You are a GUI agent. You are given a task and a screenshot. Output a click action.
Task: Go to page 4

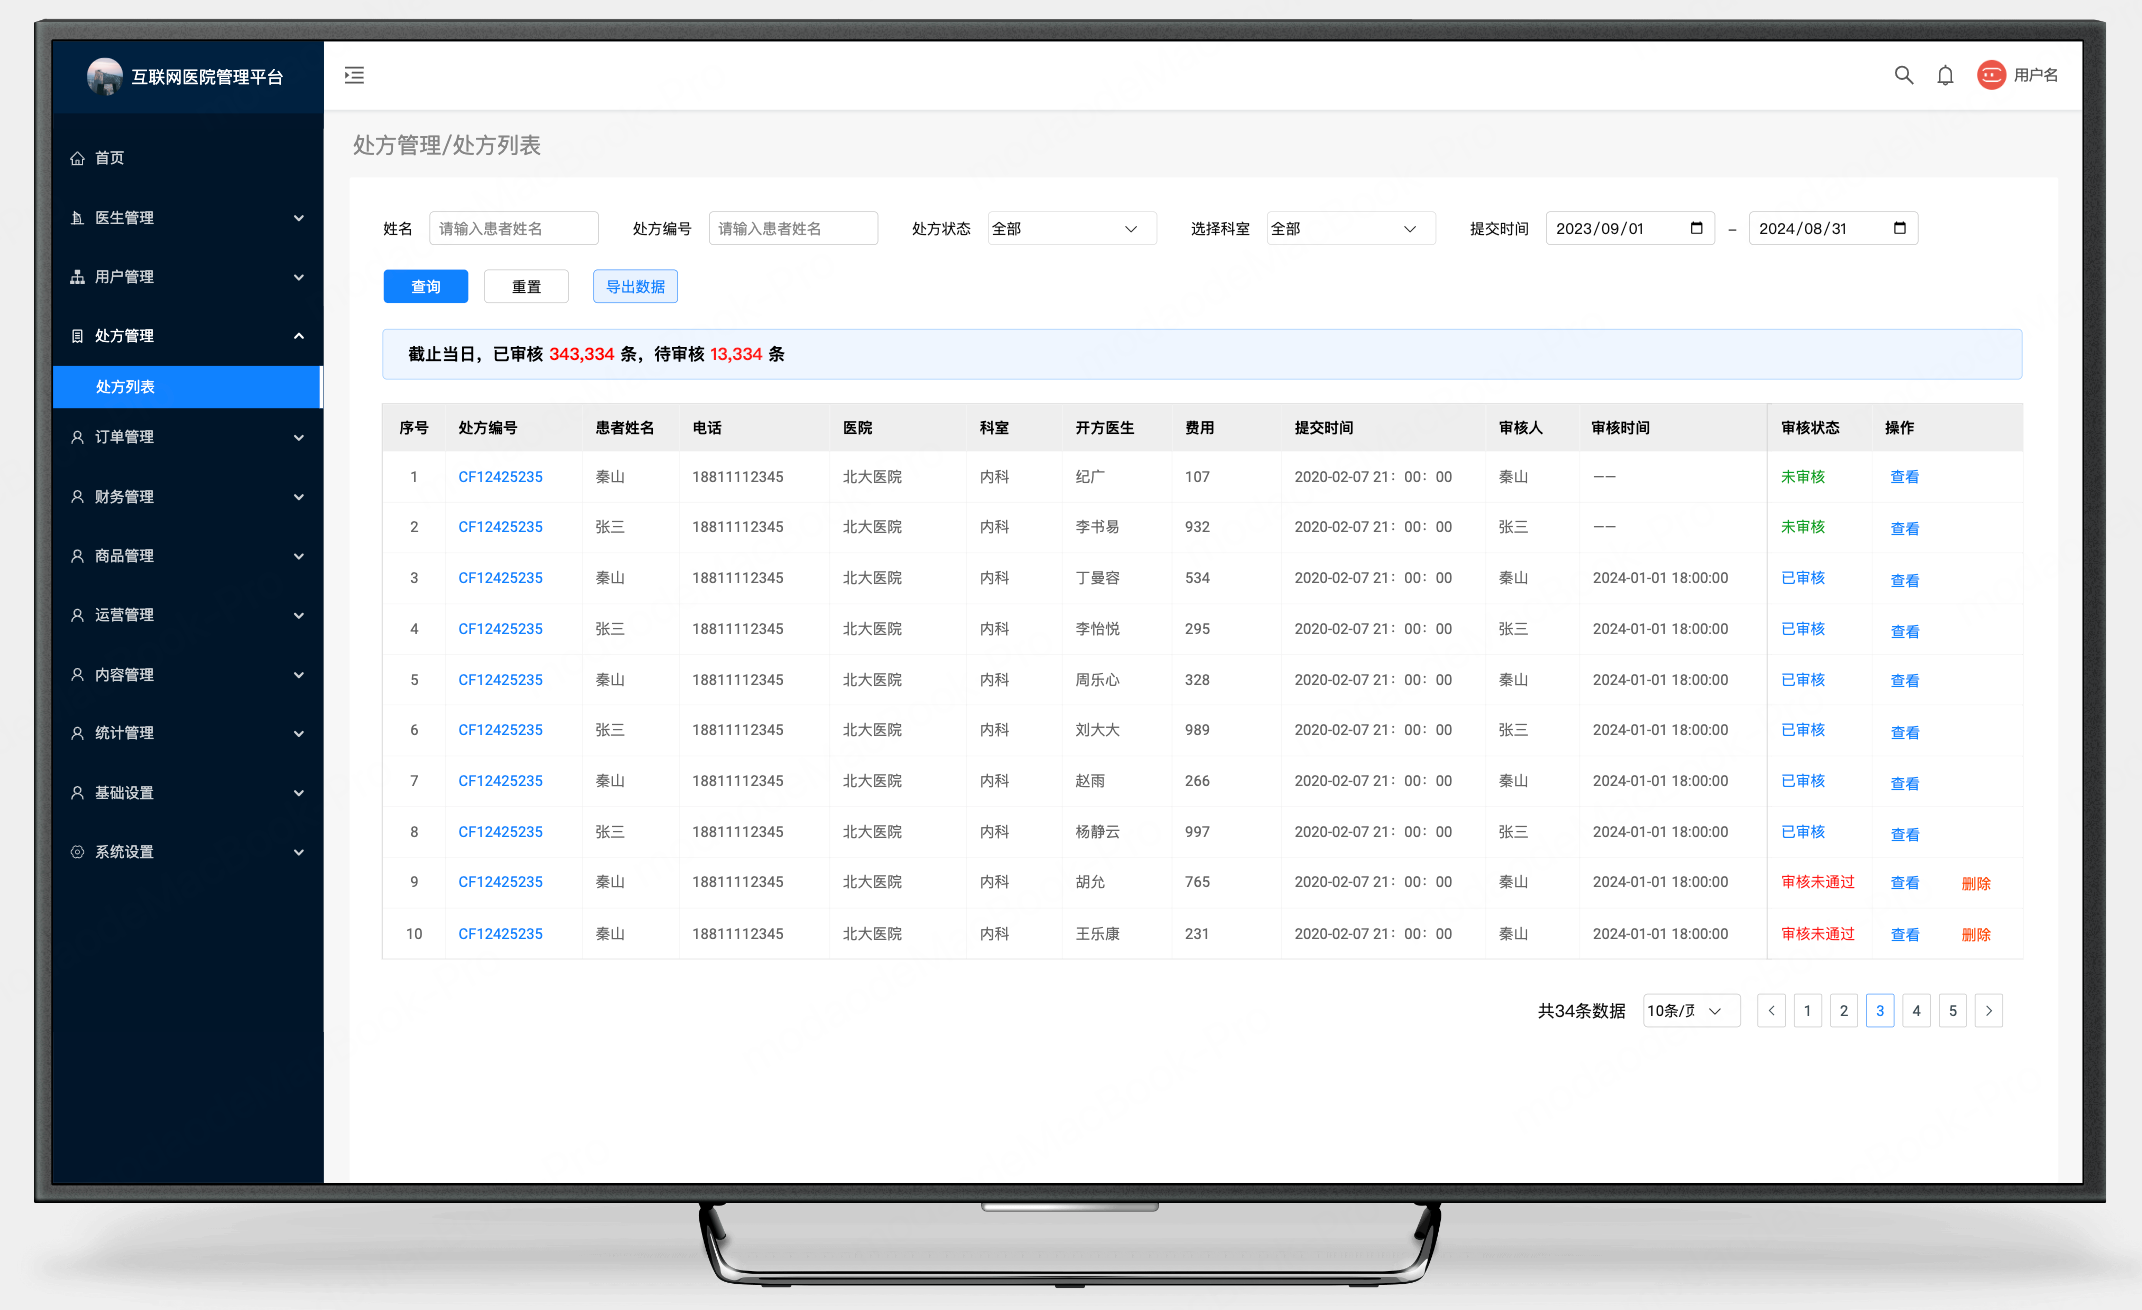[x=1916, y=1011]
